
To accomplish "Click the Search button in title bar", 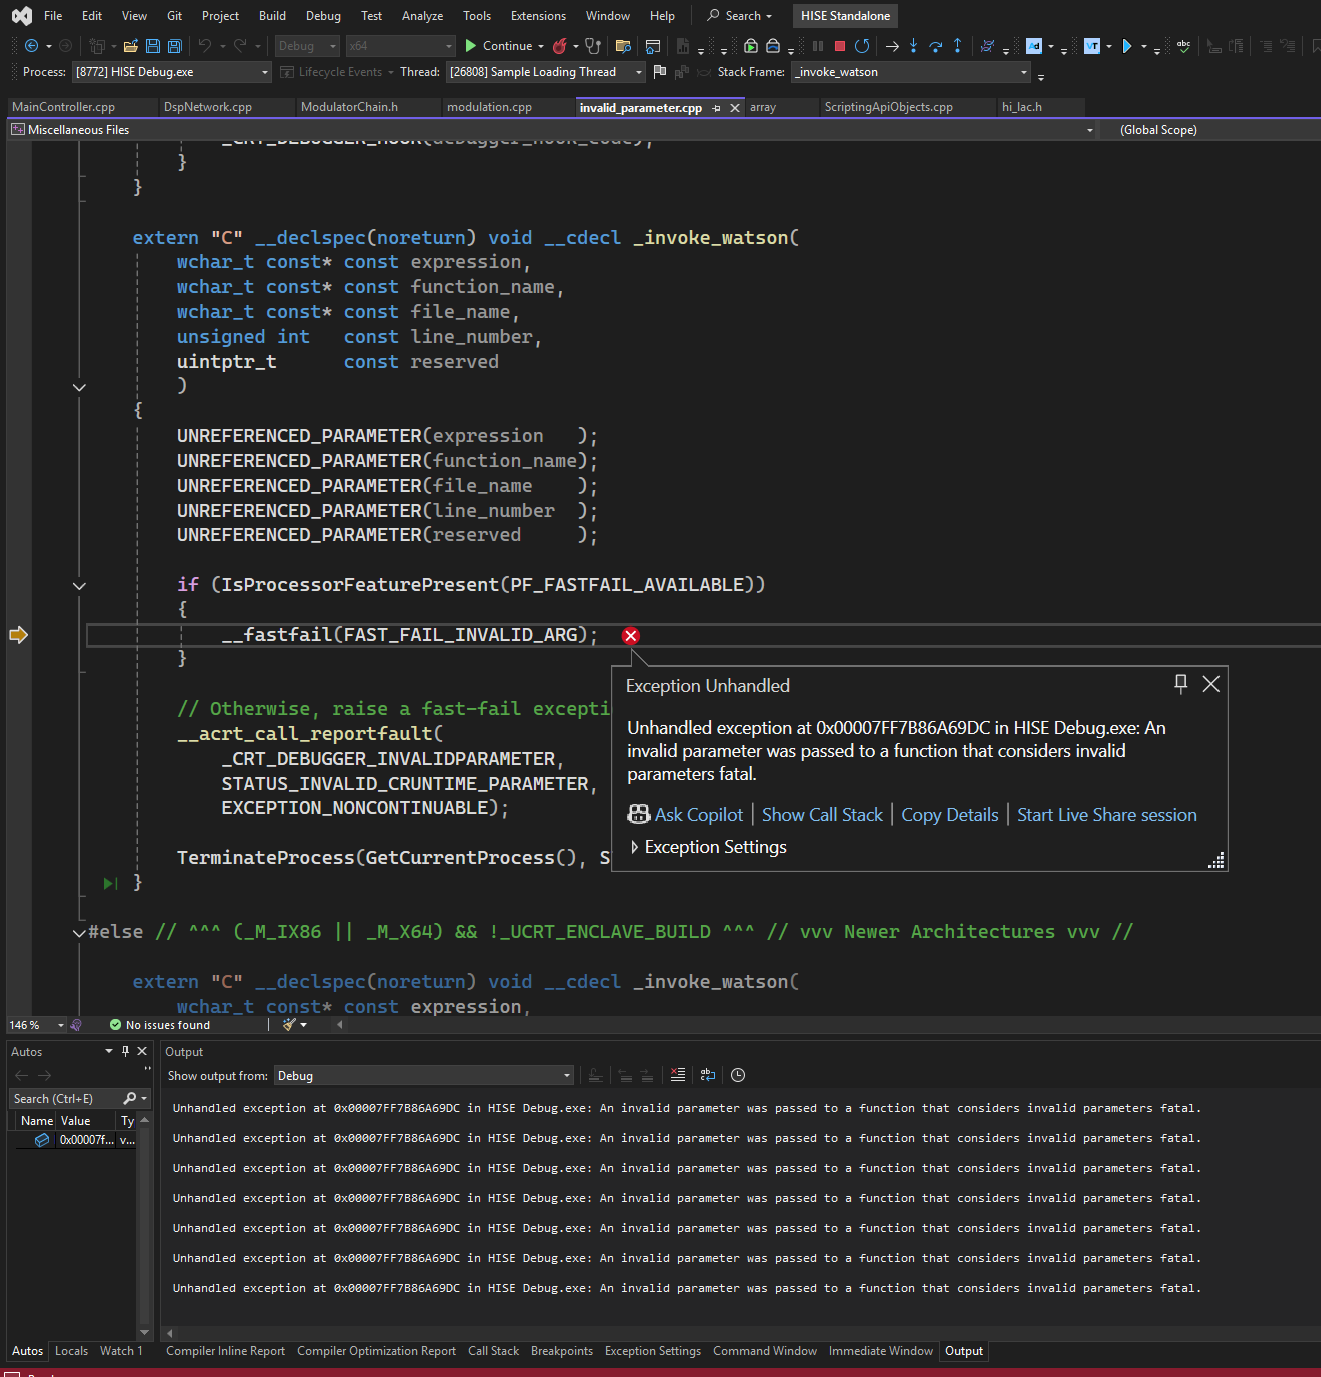I will (x=740, y=16).
